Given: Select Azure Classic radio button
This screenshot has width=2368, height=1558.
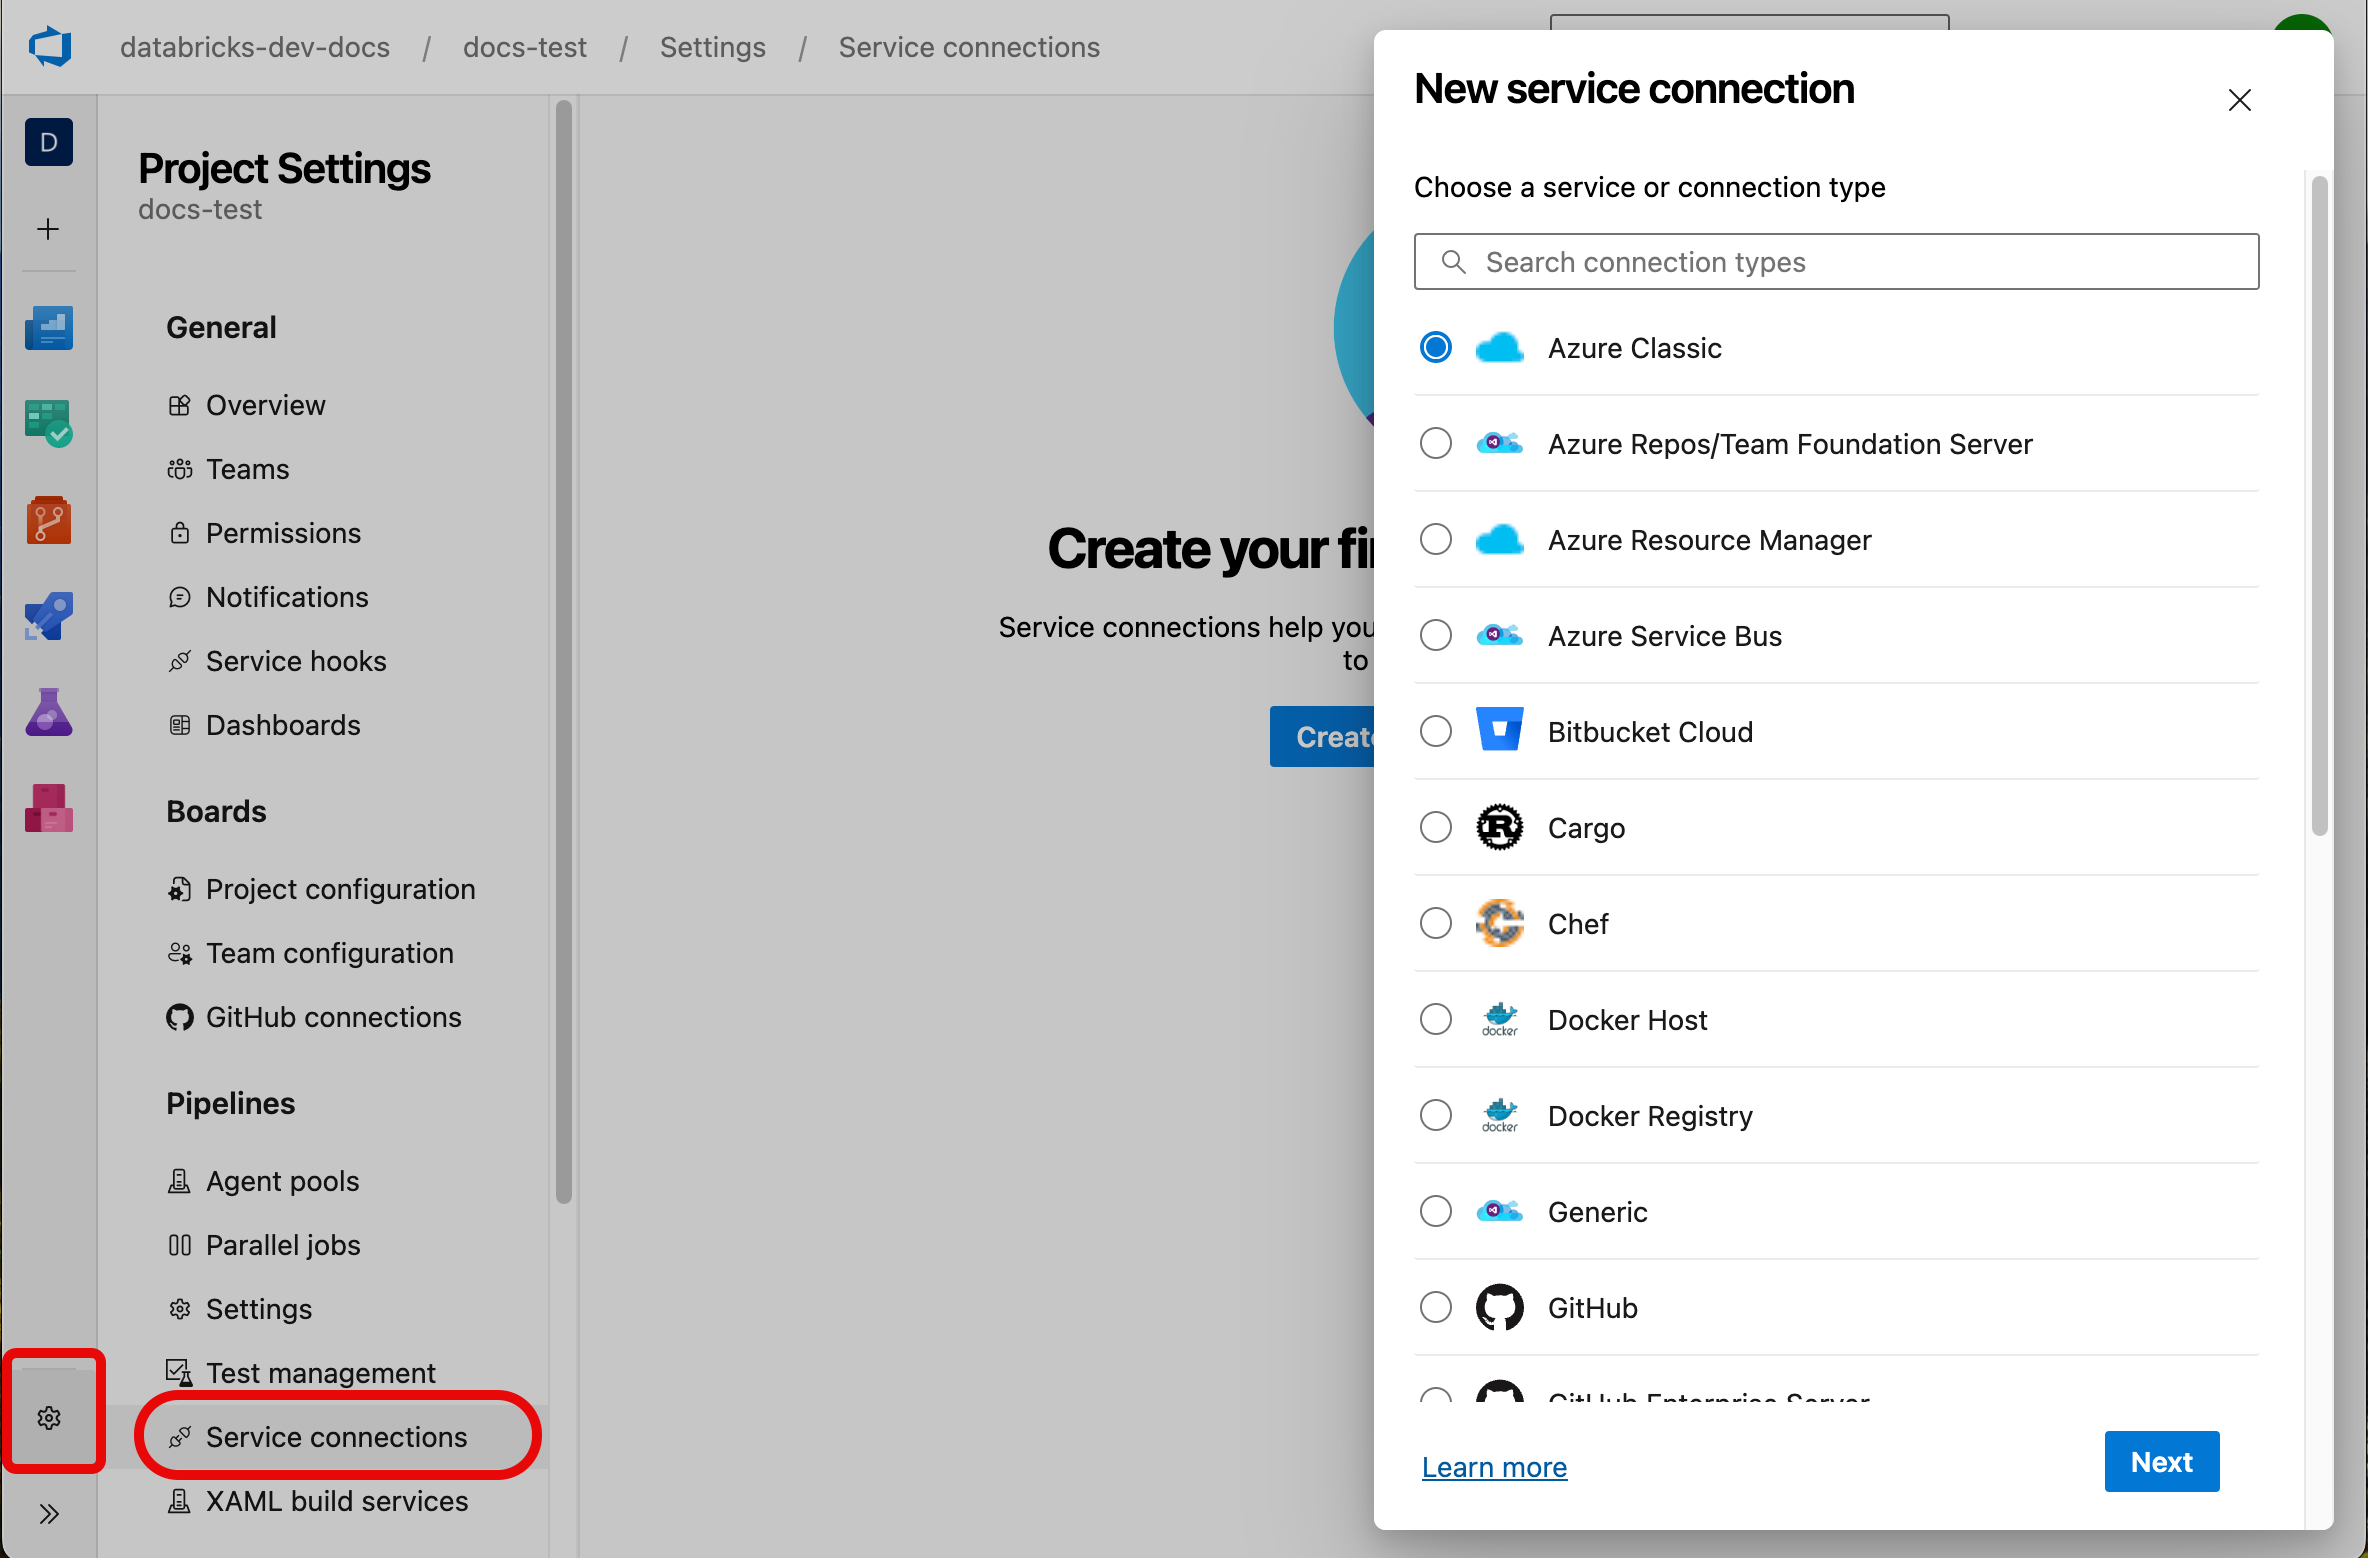Looking at the screenshot, I should click(1436, 348).
